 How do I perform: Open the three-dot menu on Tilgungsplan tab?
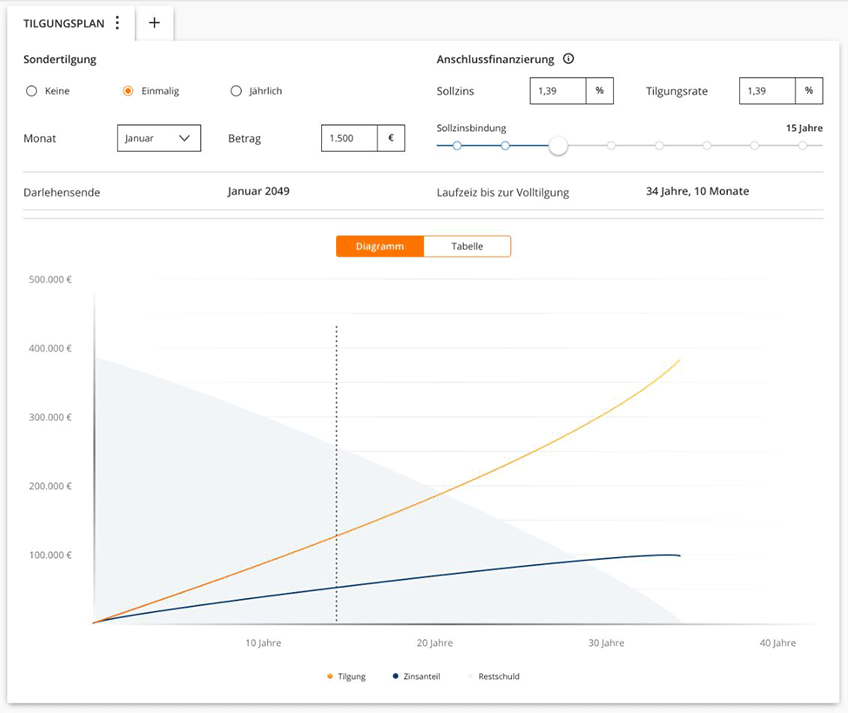[x=117, y=23]
